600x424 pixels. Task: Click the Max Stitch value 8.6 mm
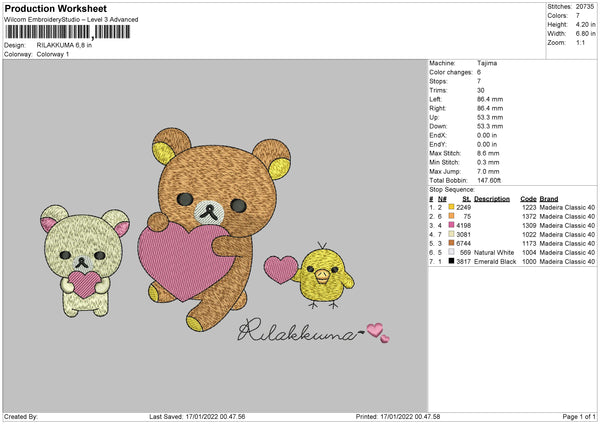click(488, 153)
